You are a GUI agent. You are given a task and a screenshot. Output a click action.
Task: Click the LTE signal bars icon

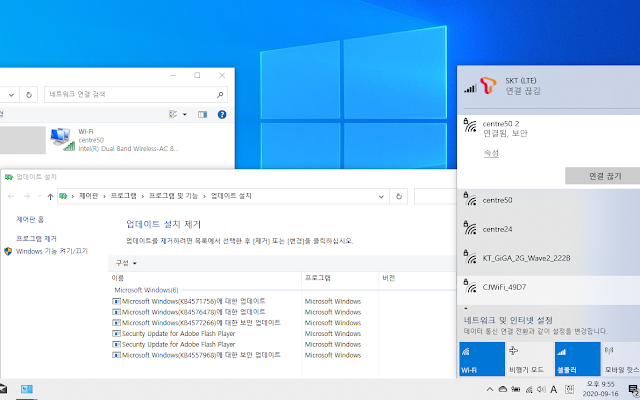pos(470,88)
